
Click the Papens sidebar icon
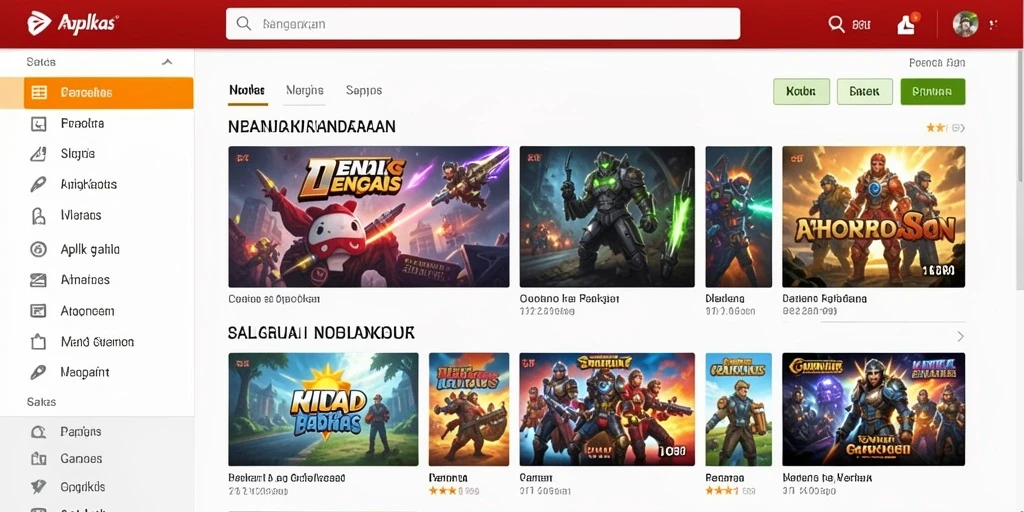39,432
